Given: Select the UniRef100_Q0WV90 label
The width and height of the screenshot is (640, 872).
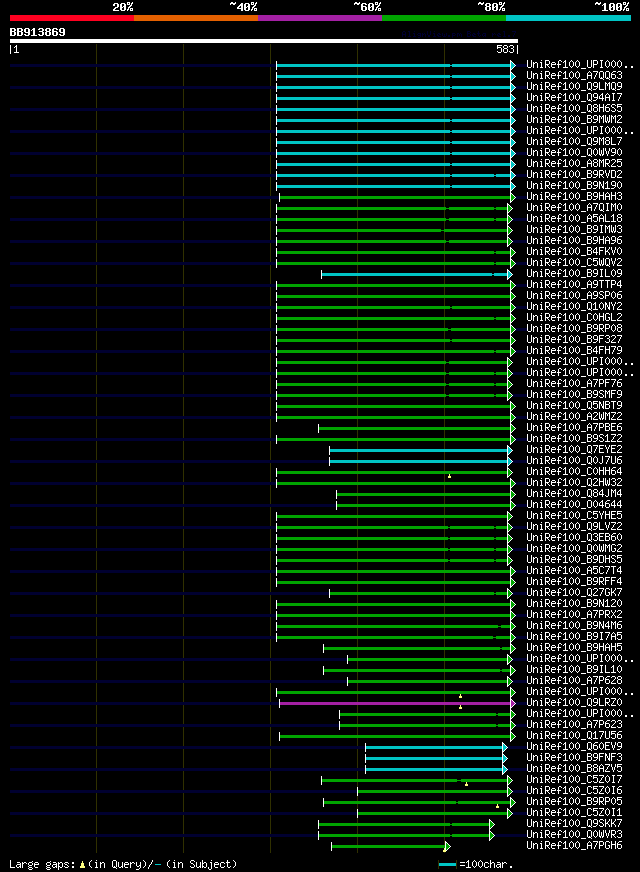Looking at the screenshot, I should [574, 152].
